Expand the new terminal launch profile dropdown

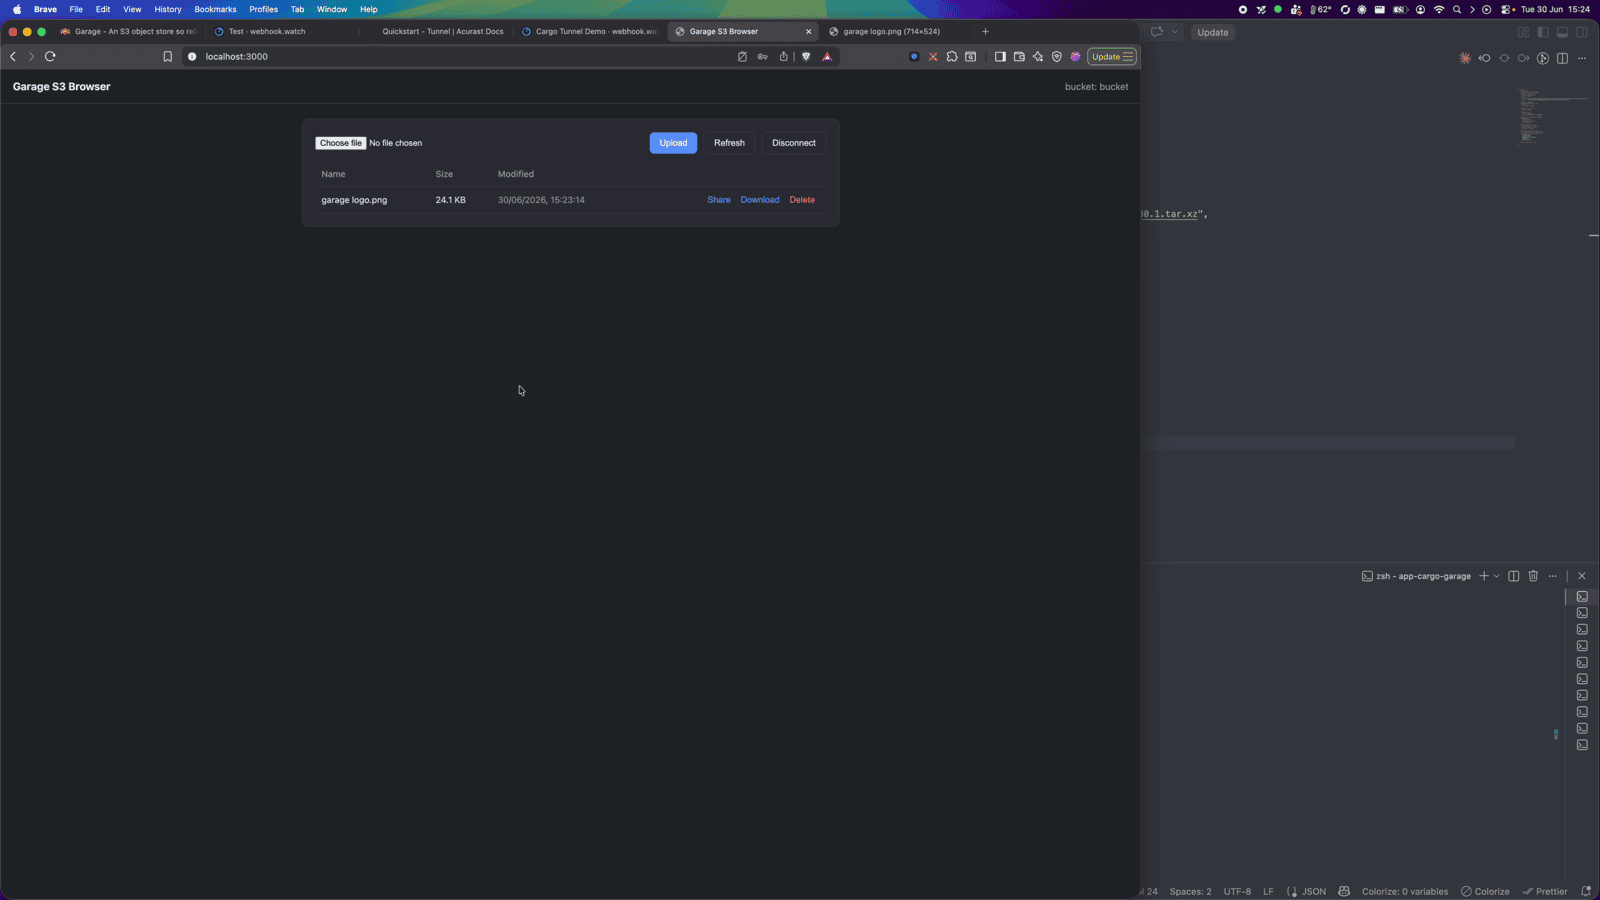(1497, 576)
